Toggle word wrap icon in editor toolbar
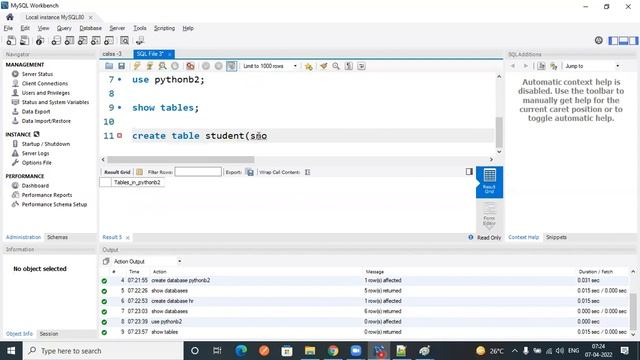Viewport: 640px width, 360px height. pyautogui.click(x=361, y=66)
